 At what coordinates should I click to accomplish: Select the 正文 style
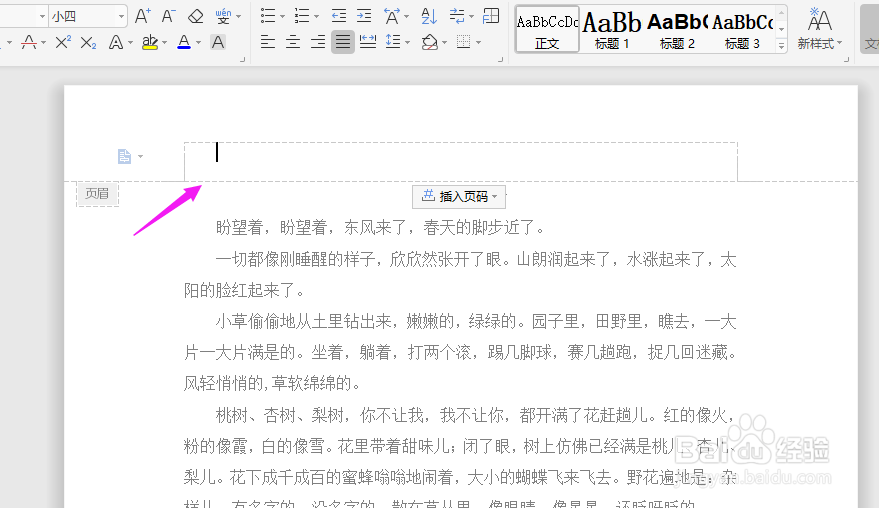click(547, 30)
